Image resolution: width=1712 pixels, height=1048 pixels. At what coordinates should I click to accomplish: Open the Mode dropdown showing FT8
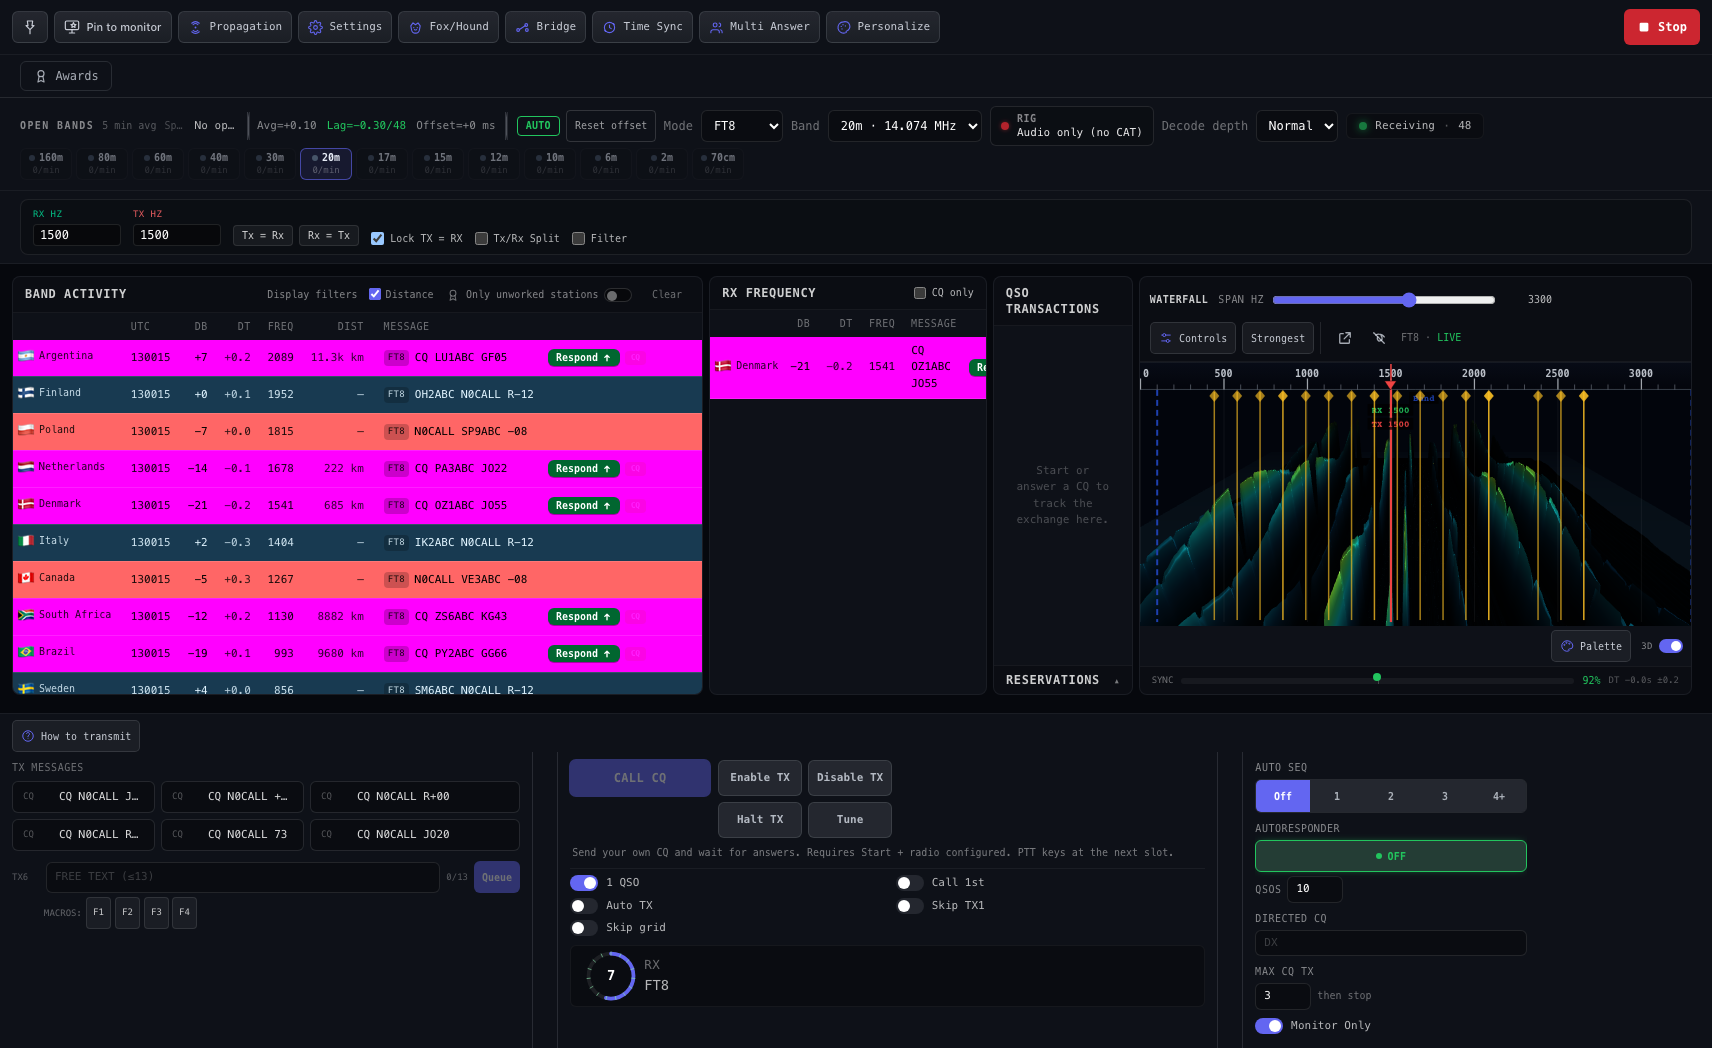[x=742, y=126]
